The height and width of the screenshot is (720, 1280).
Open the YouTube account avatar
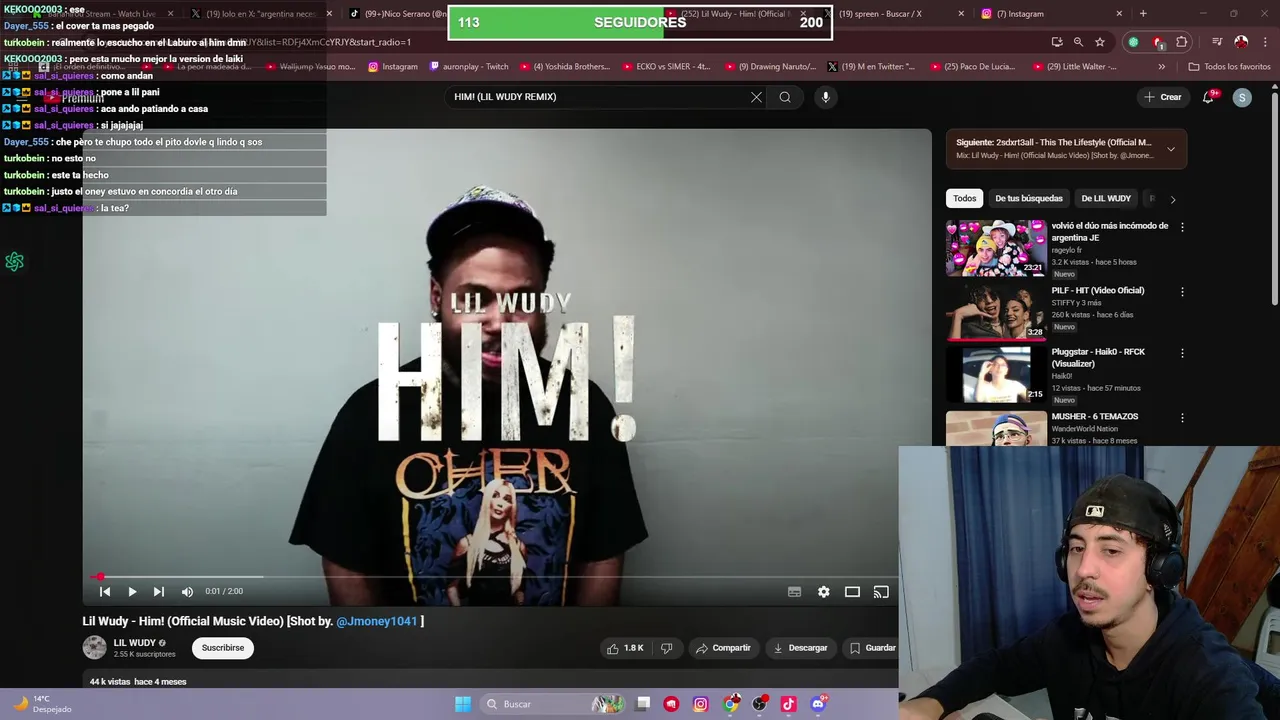click(1242, 97)
